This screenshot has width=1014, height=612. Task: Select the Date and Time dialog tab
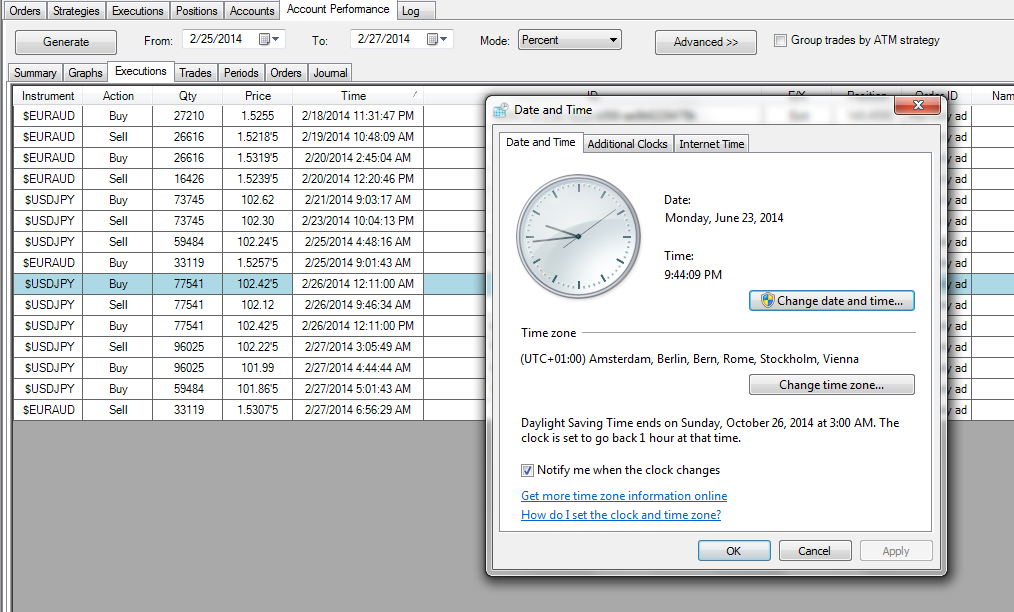pyautogui.click(x=541, y=142)
